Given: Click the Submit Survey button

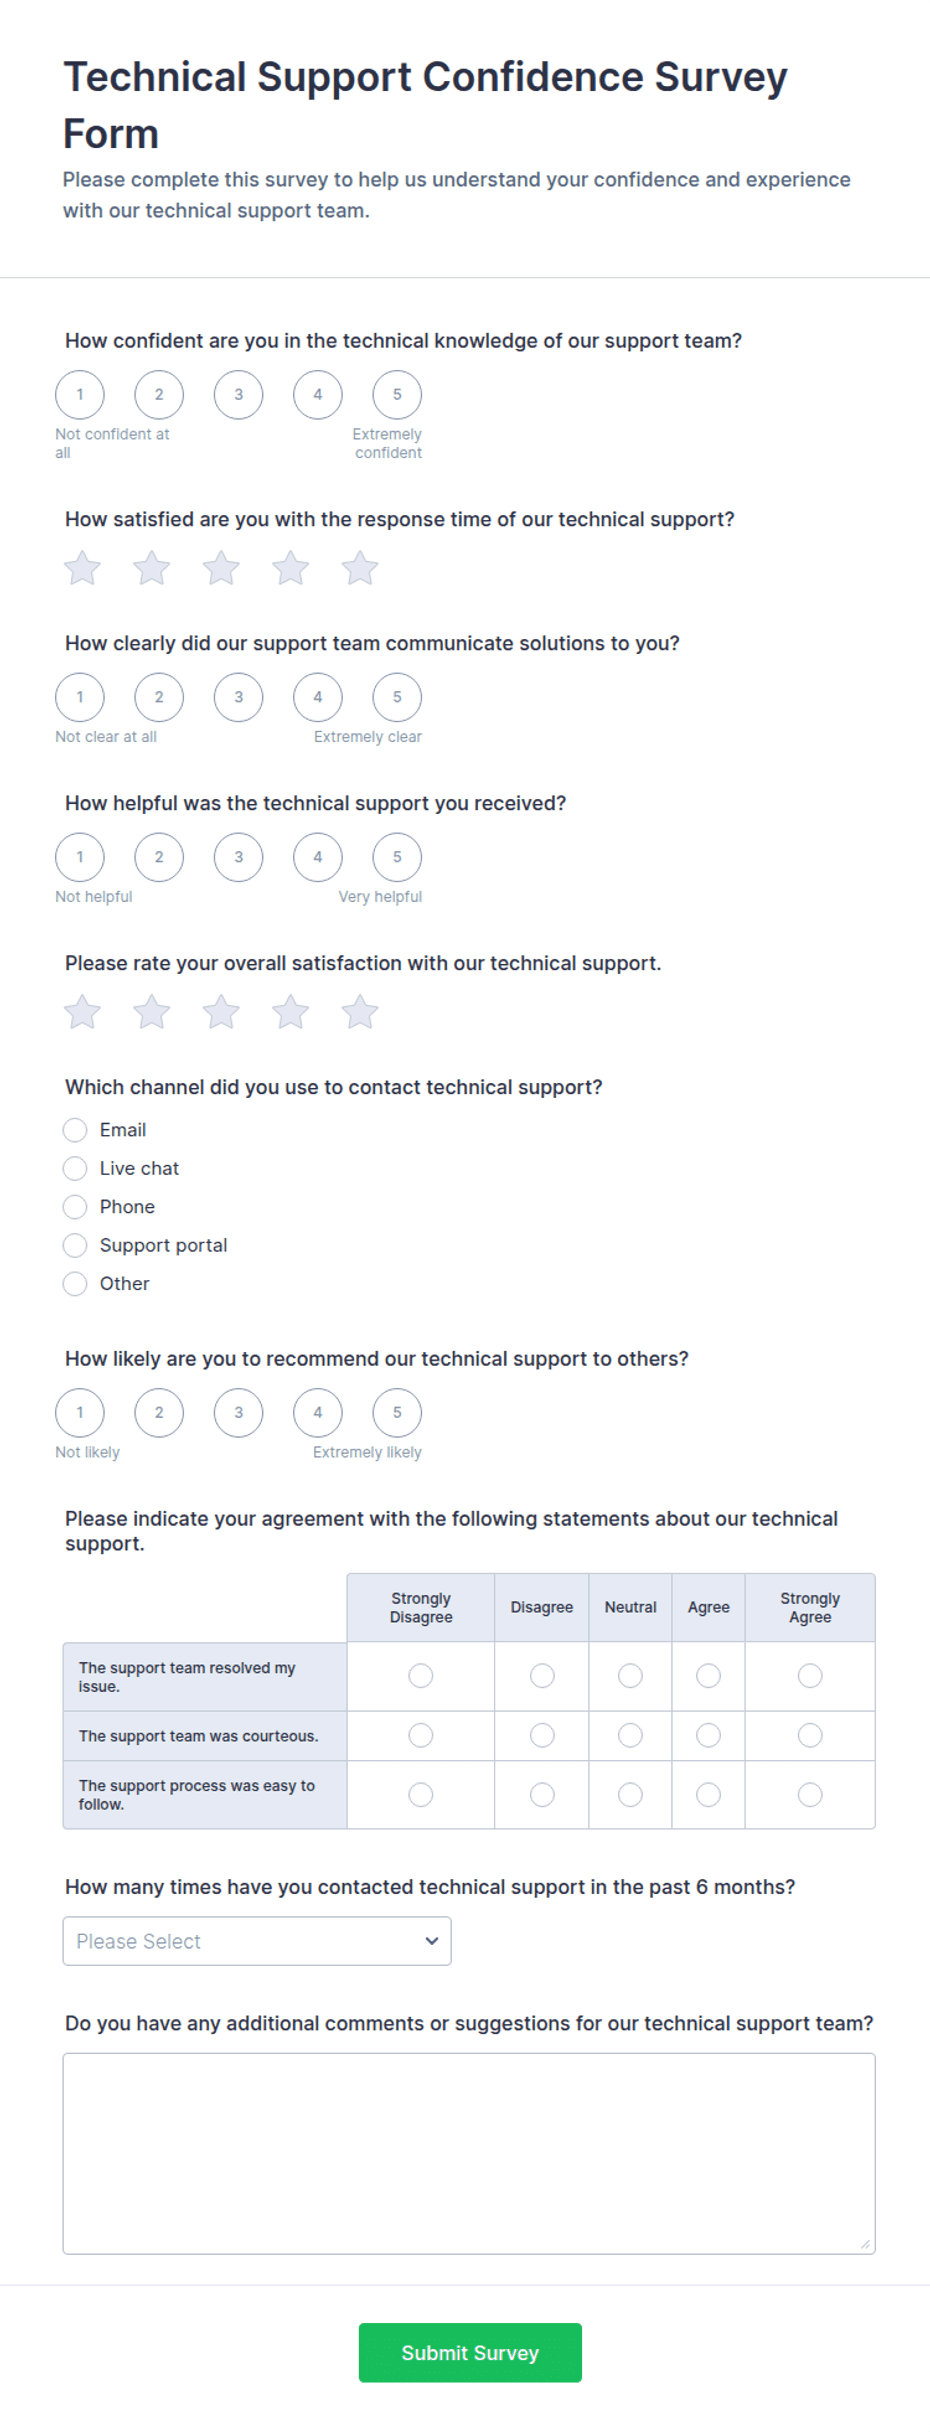Looking at the screenshot, I should (470, 2353).
